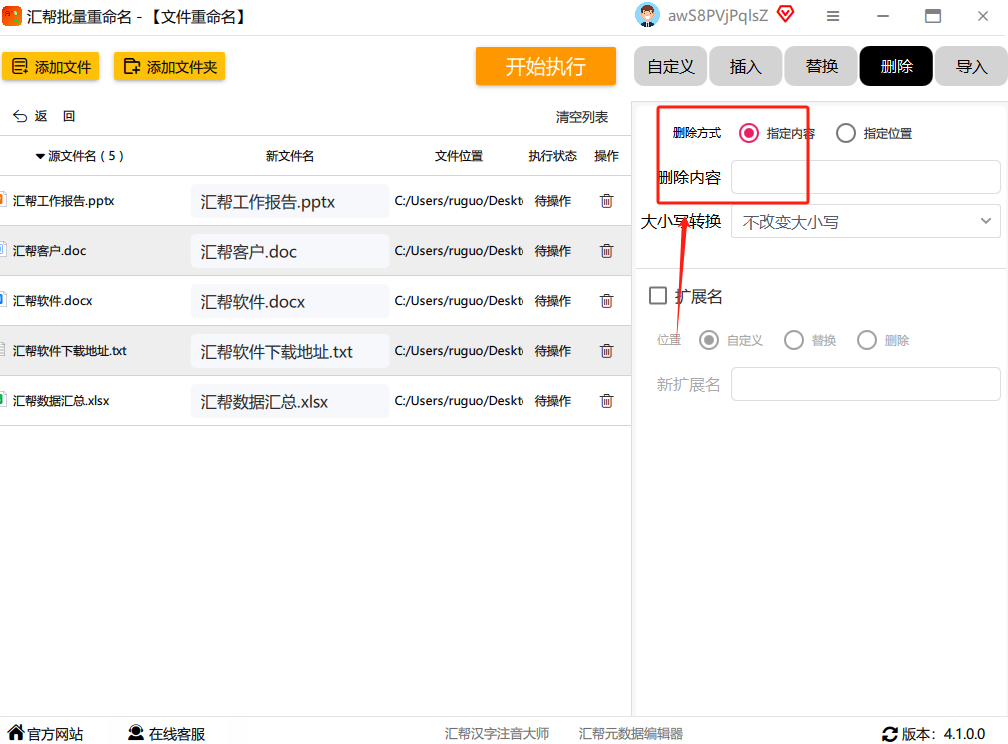Click the 汇帮批量重命名 app logo
This screenshot has width=1008, height=744.
pos(12,15)
